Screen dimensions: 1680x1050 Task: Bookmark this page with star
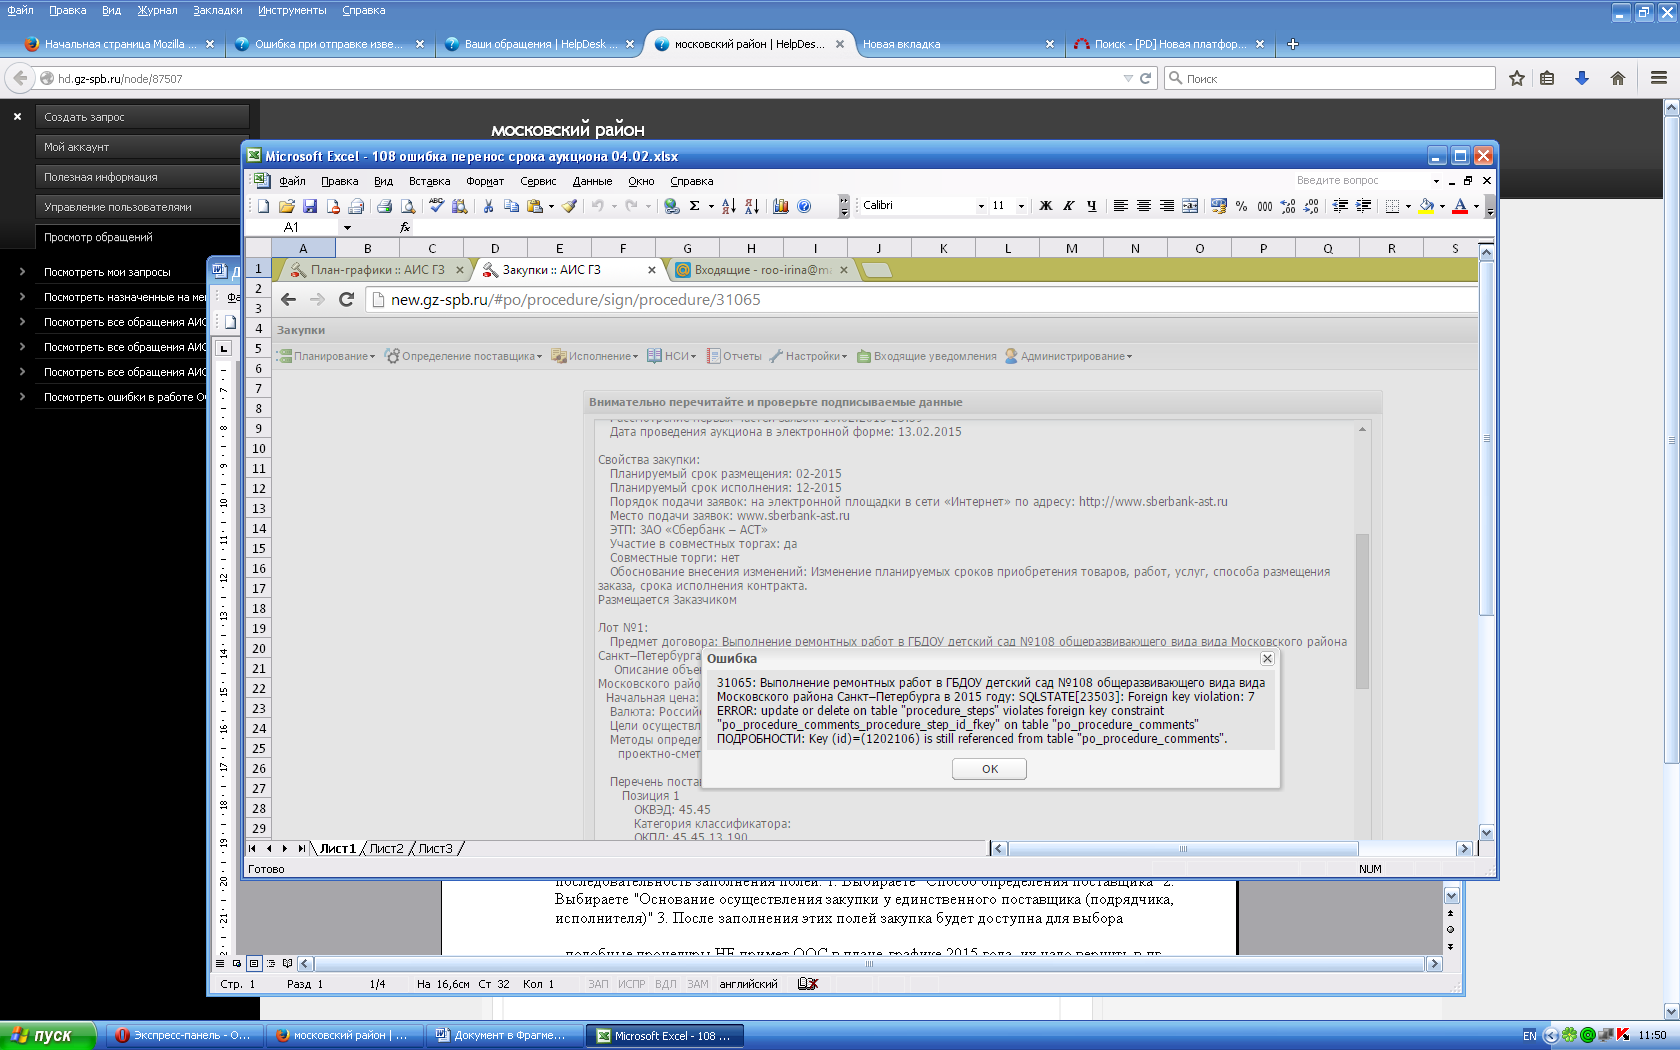click(x=1517, y=78)
